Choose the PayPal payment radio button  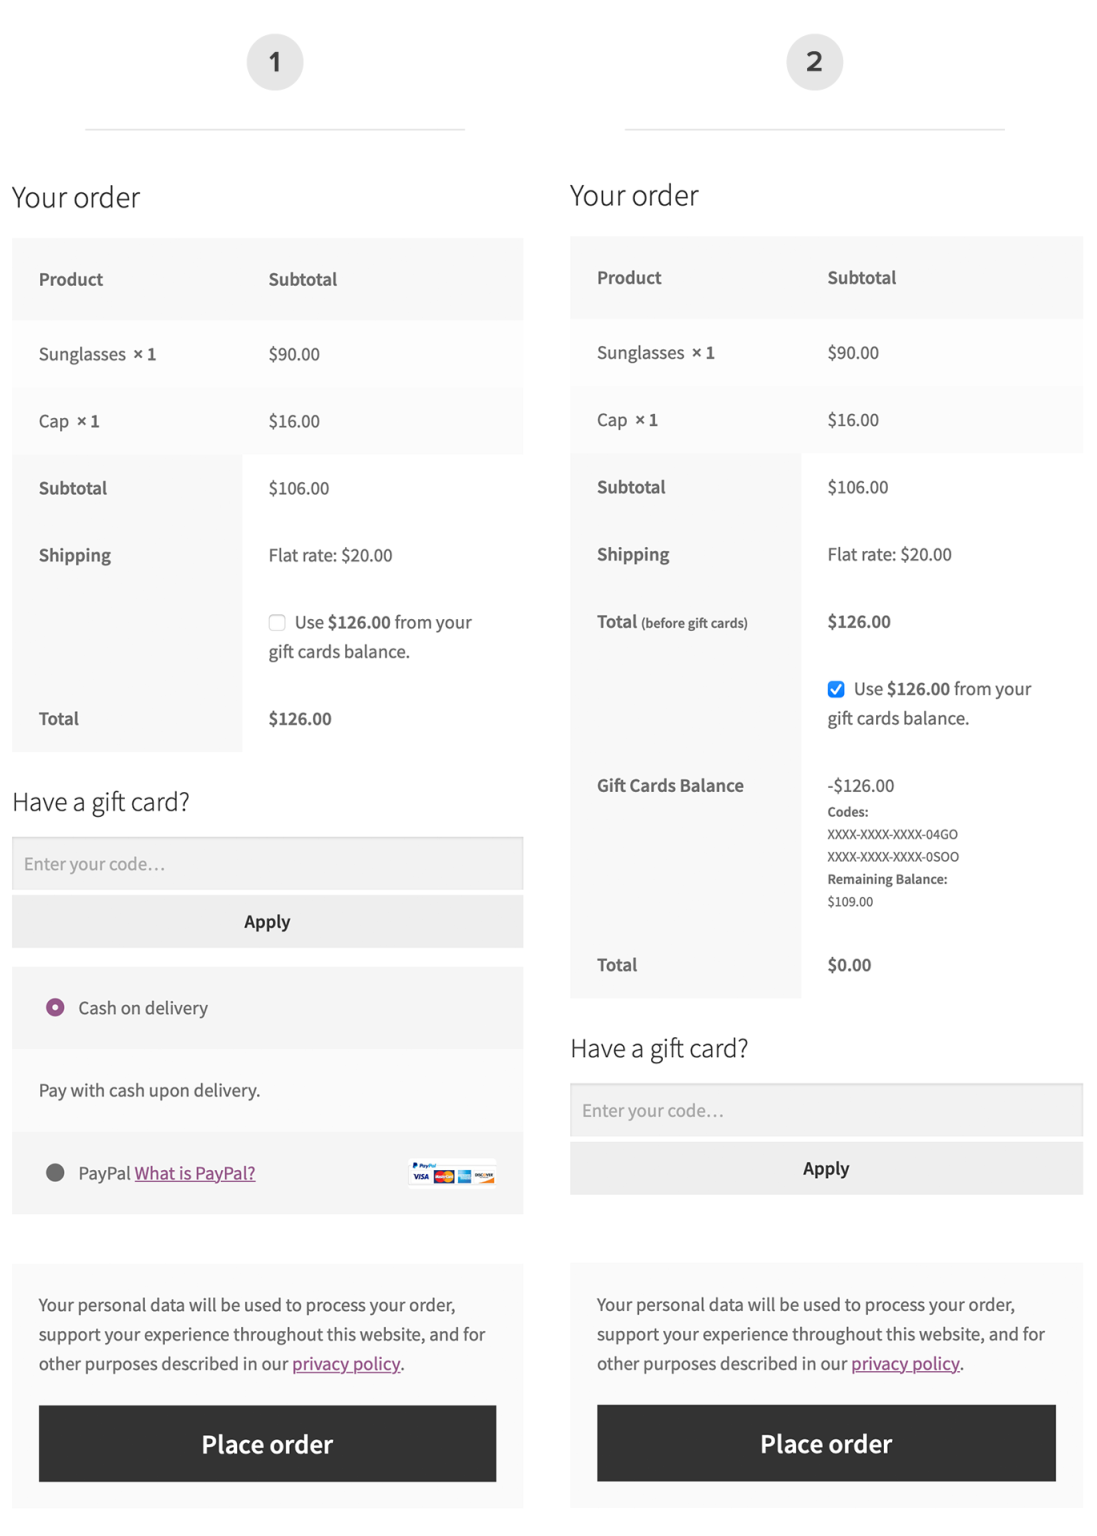(x=56, y=1172)
